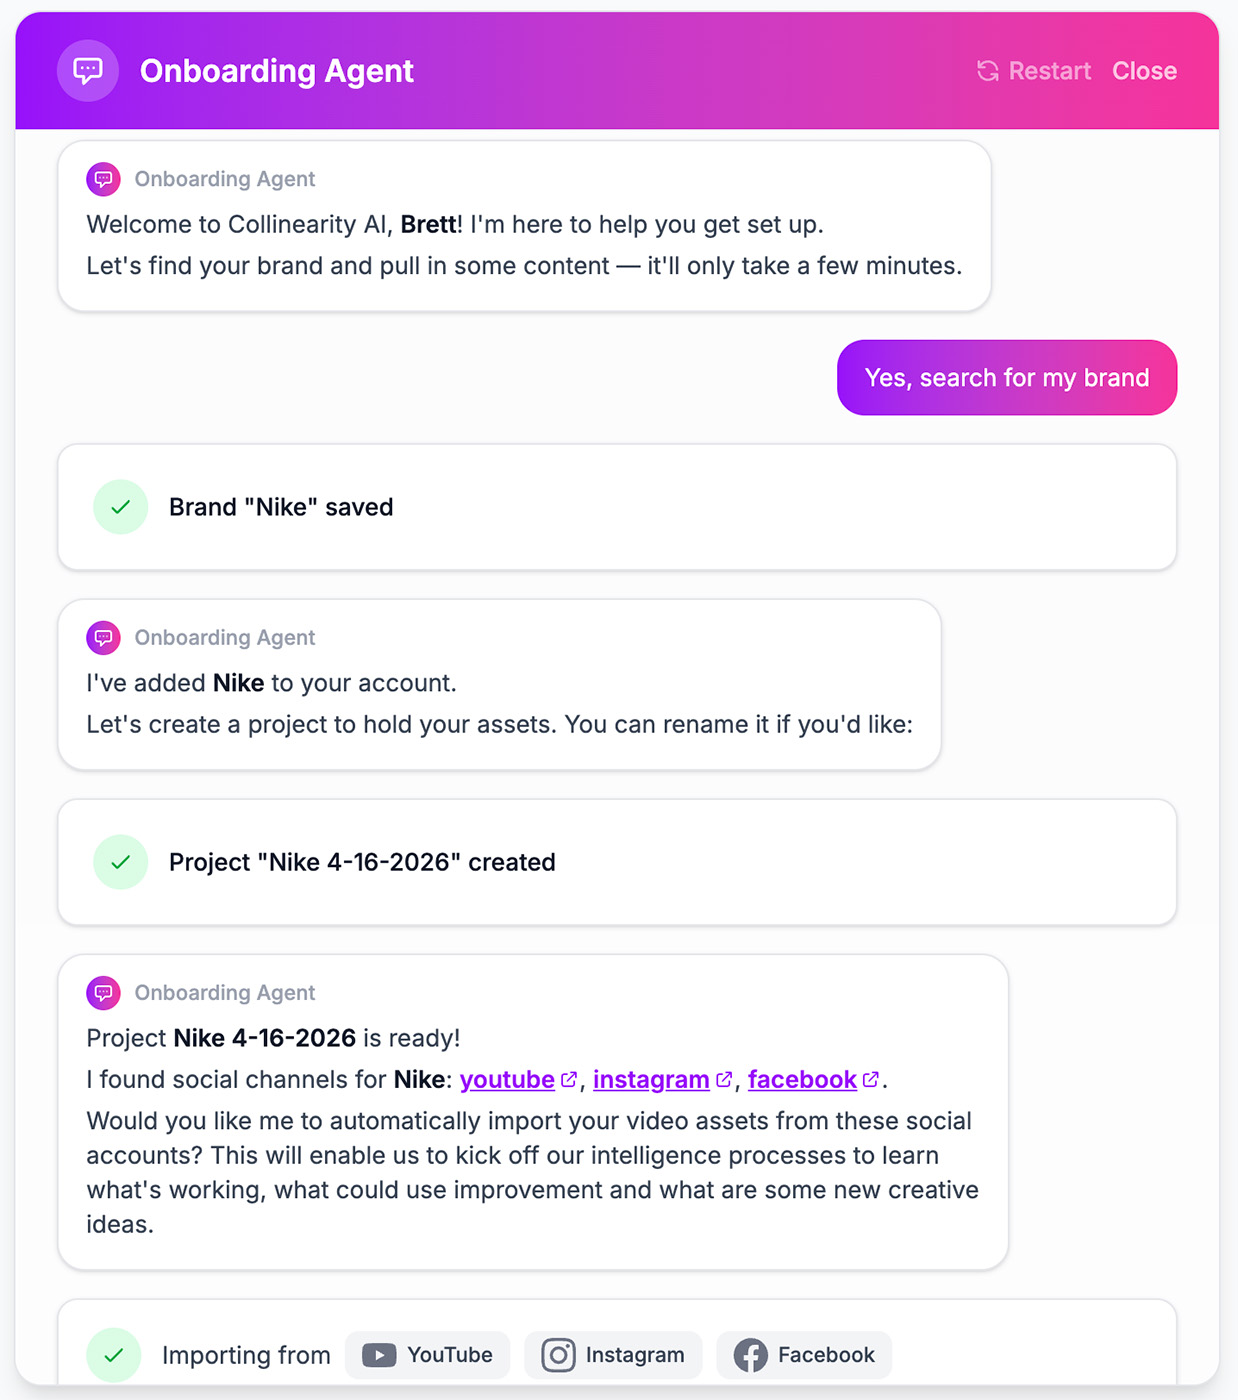Click the Restart refresh icon in the header
Image resolution: width=1238 pixels, height=1400 pixels.
[x=988, y=70]
